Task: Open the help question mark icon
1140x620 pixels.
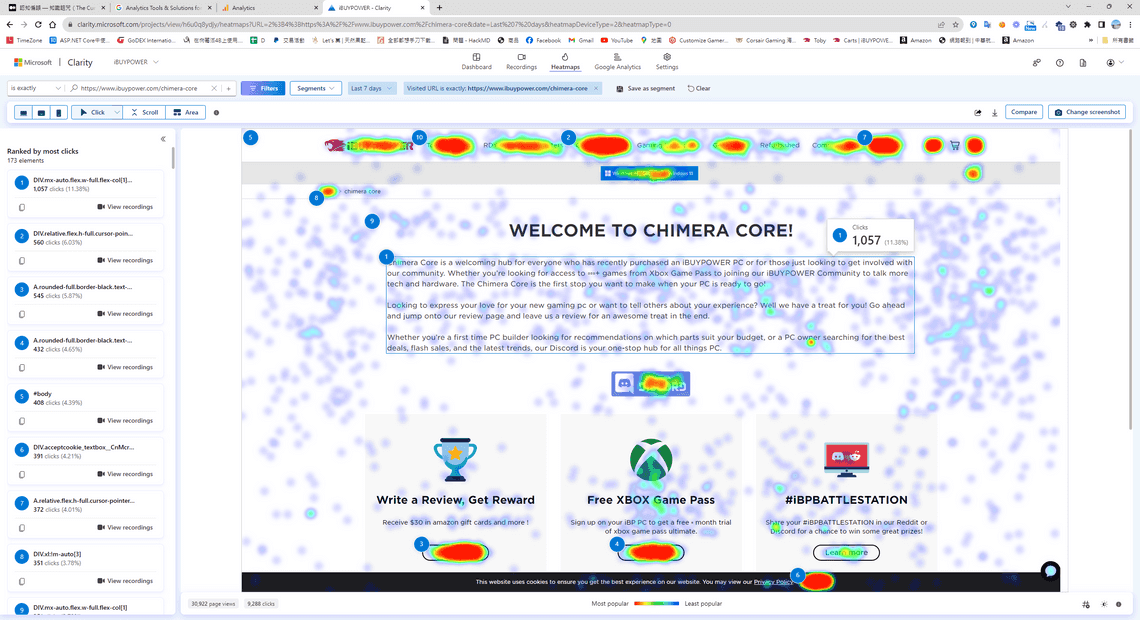Action: 1060,63
